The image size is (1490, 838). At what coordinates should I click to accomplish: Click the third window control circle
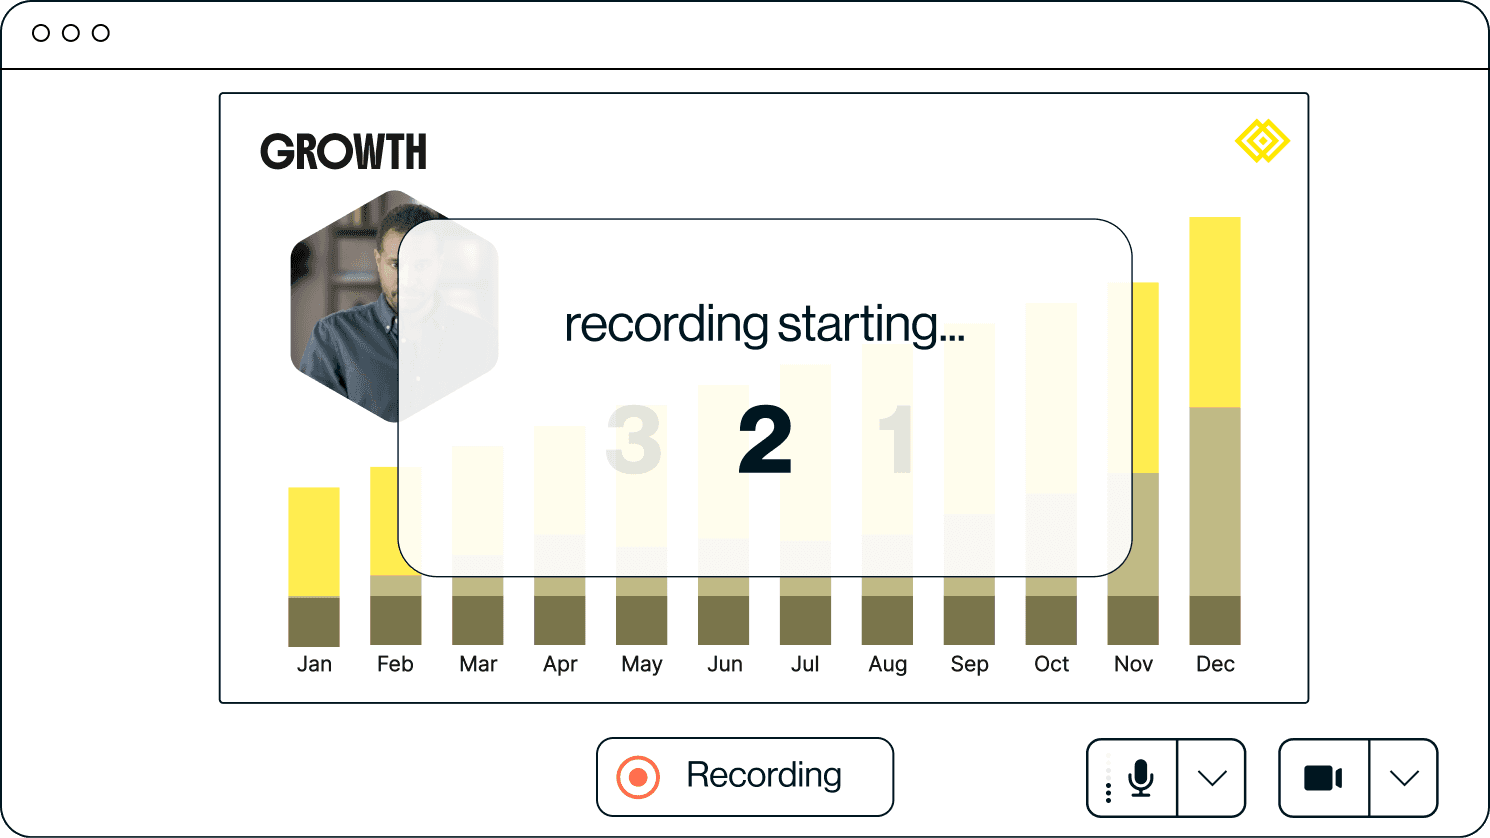pos(101,33)
